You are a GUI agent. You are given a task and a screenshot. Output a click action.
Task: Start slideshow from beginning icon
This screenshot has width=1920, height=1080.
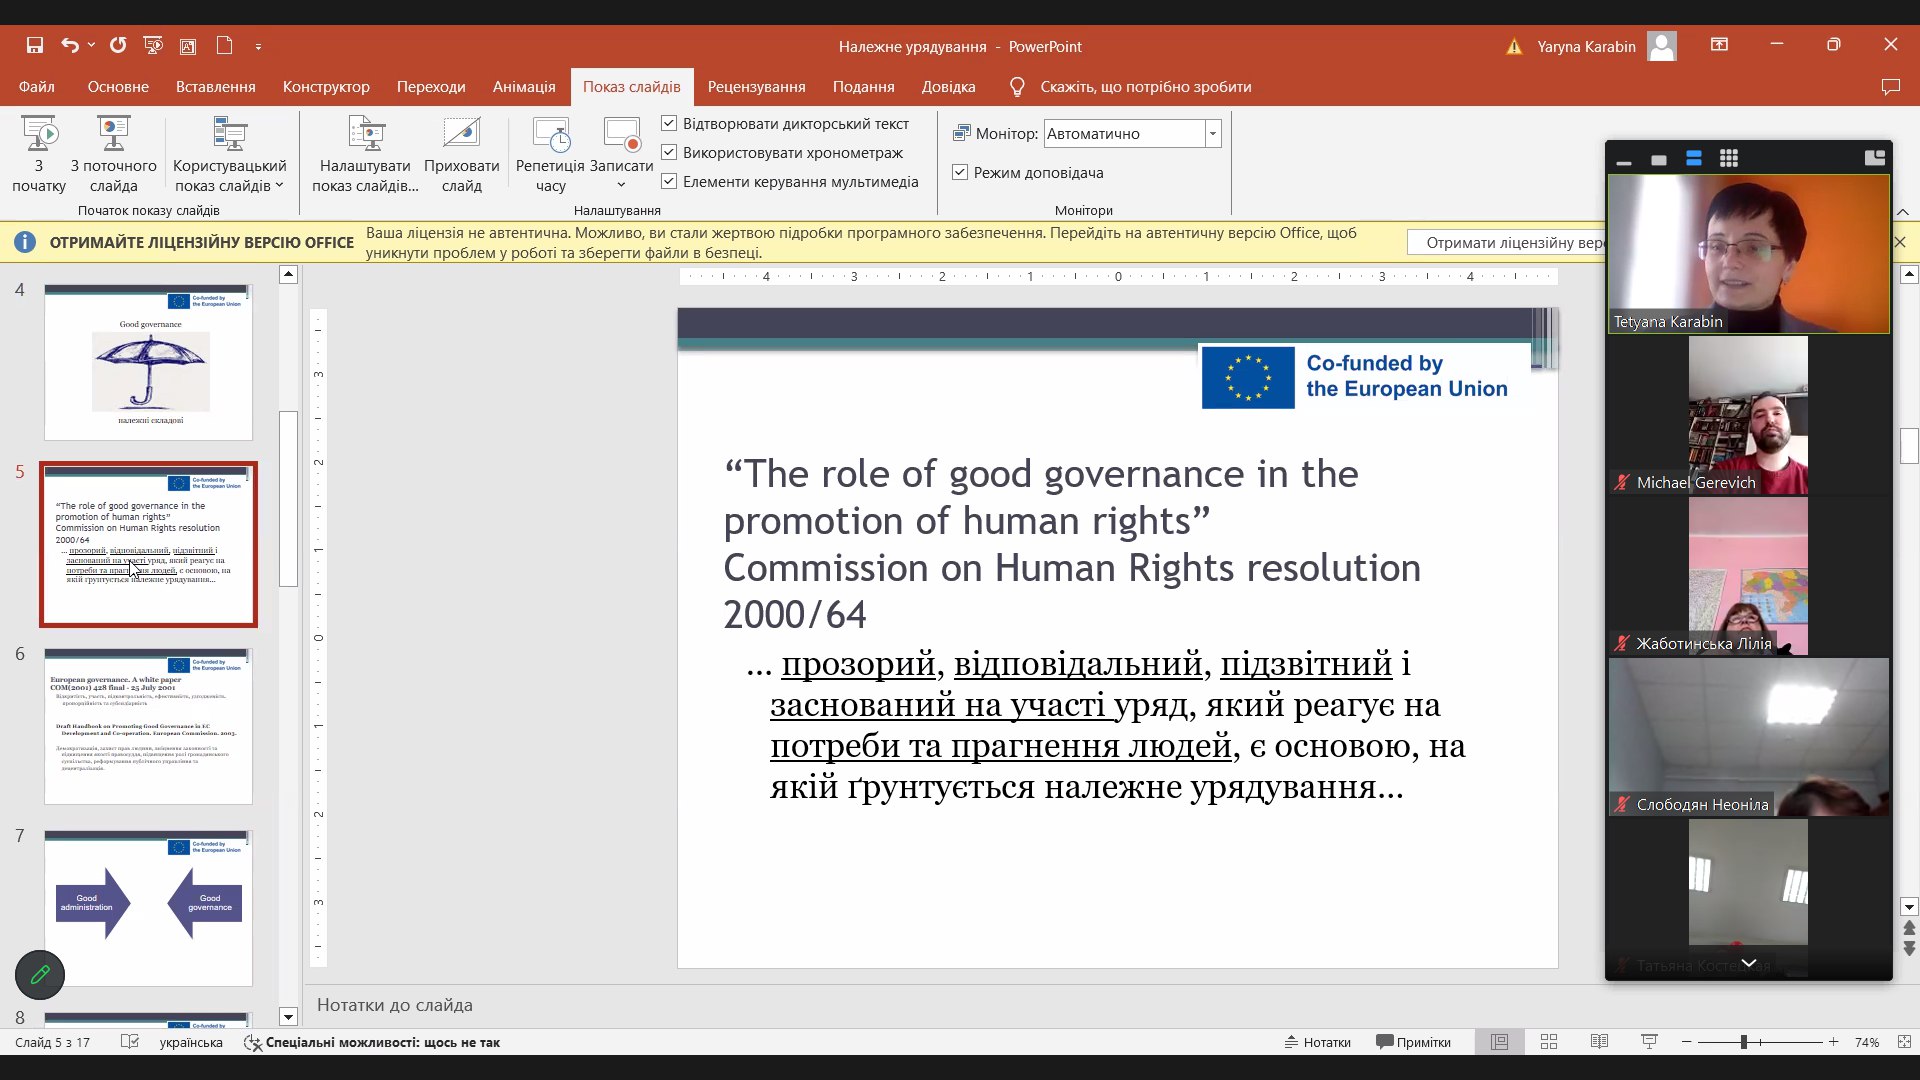39,134
